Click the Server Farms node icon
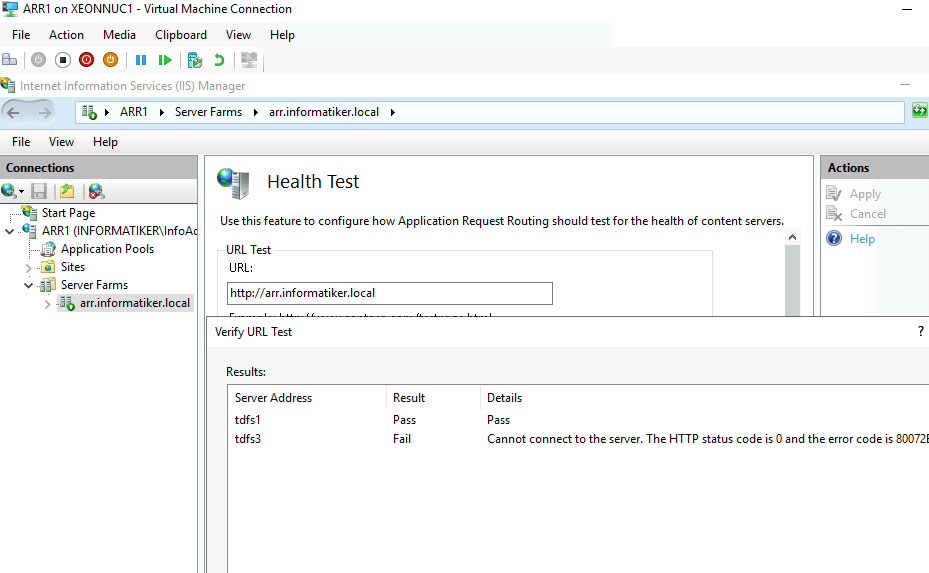The width and height of the screenshot is (929, 573). click(48, 285)
